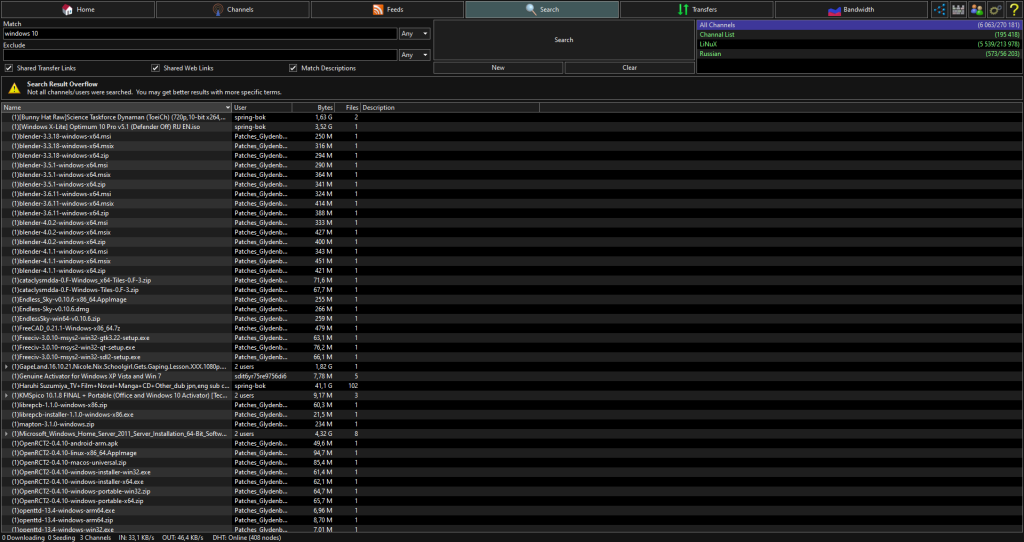The height and width of the screenshot is (542, 1024).
Task: Select blender-4.0.2-windows-x64.msi result
Action: [512, 223]
